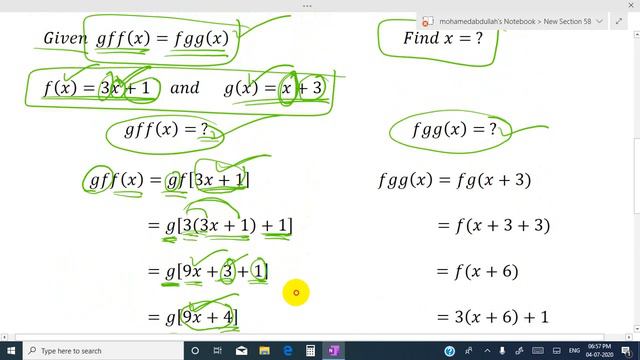Click the notebook icon beside mohamedabdullah's Notebook
Screen dimensions: 640x360
tap(427, 21)
